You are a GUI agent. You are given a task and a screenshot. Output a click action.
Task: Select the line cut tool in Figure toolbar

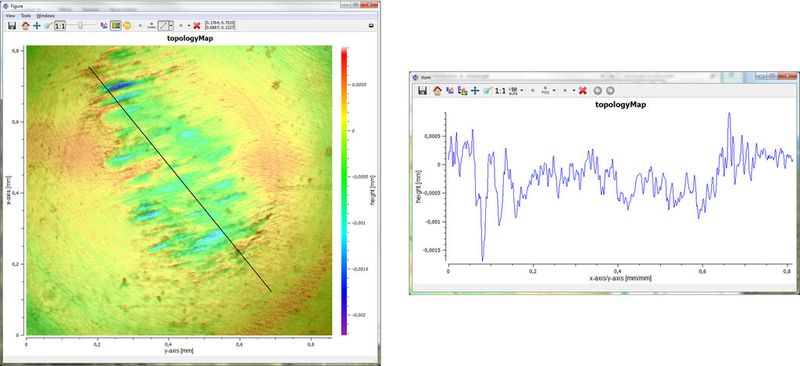162,26
